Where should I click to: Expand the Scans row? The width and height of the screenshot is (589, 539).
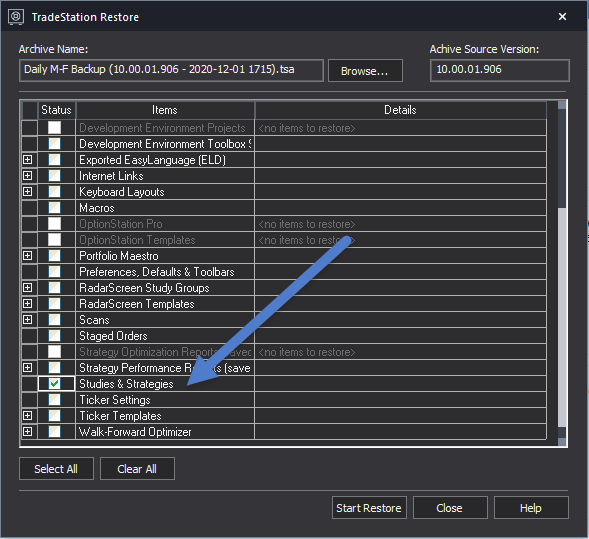[27, 320]
